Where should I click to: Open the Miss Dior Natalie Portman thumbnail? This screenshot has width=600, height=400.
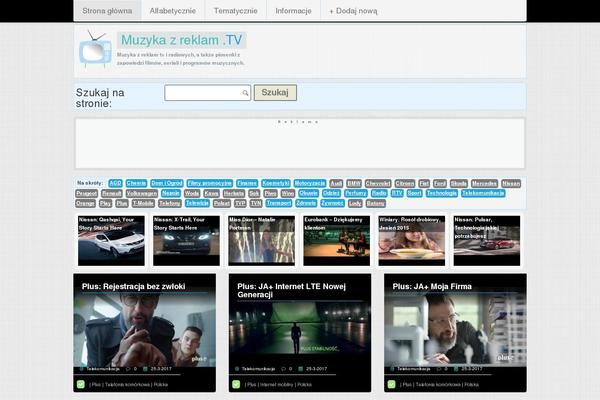[x=261, y=240]
